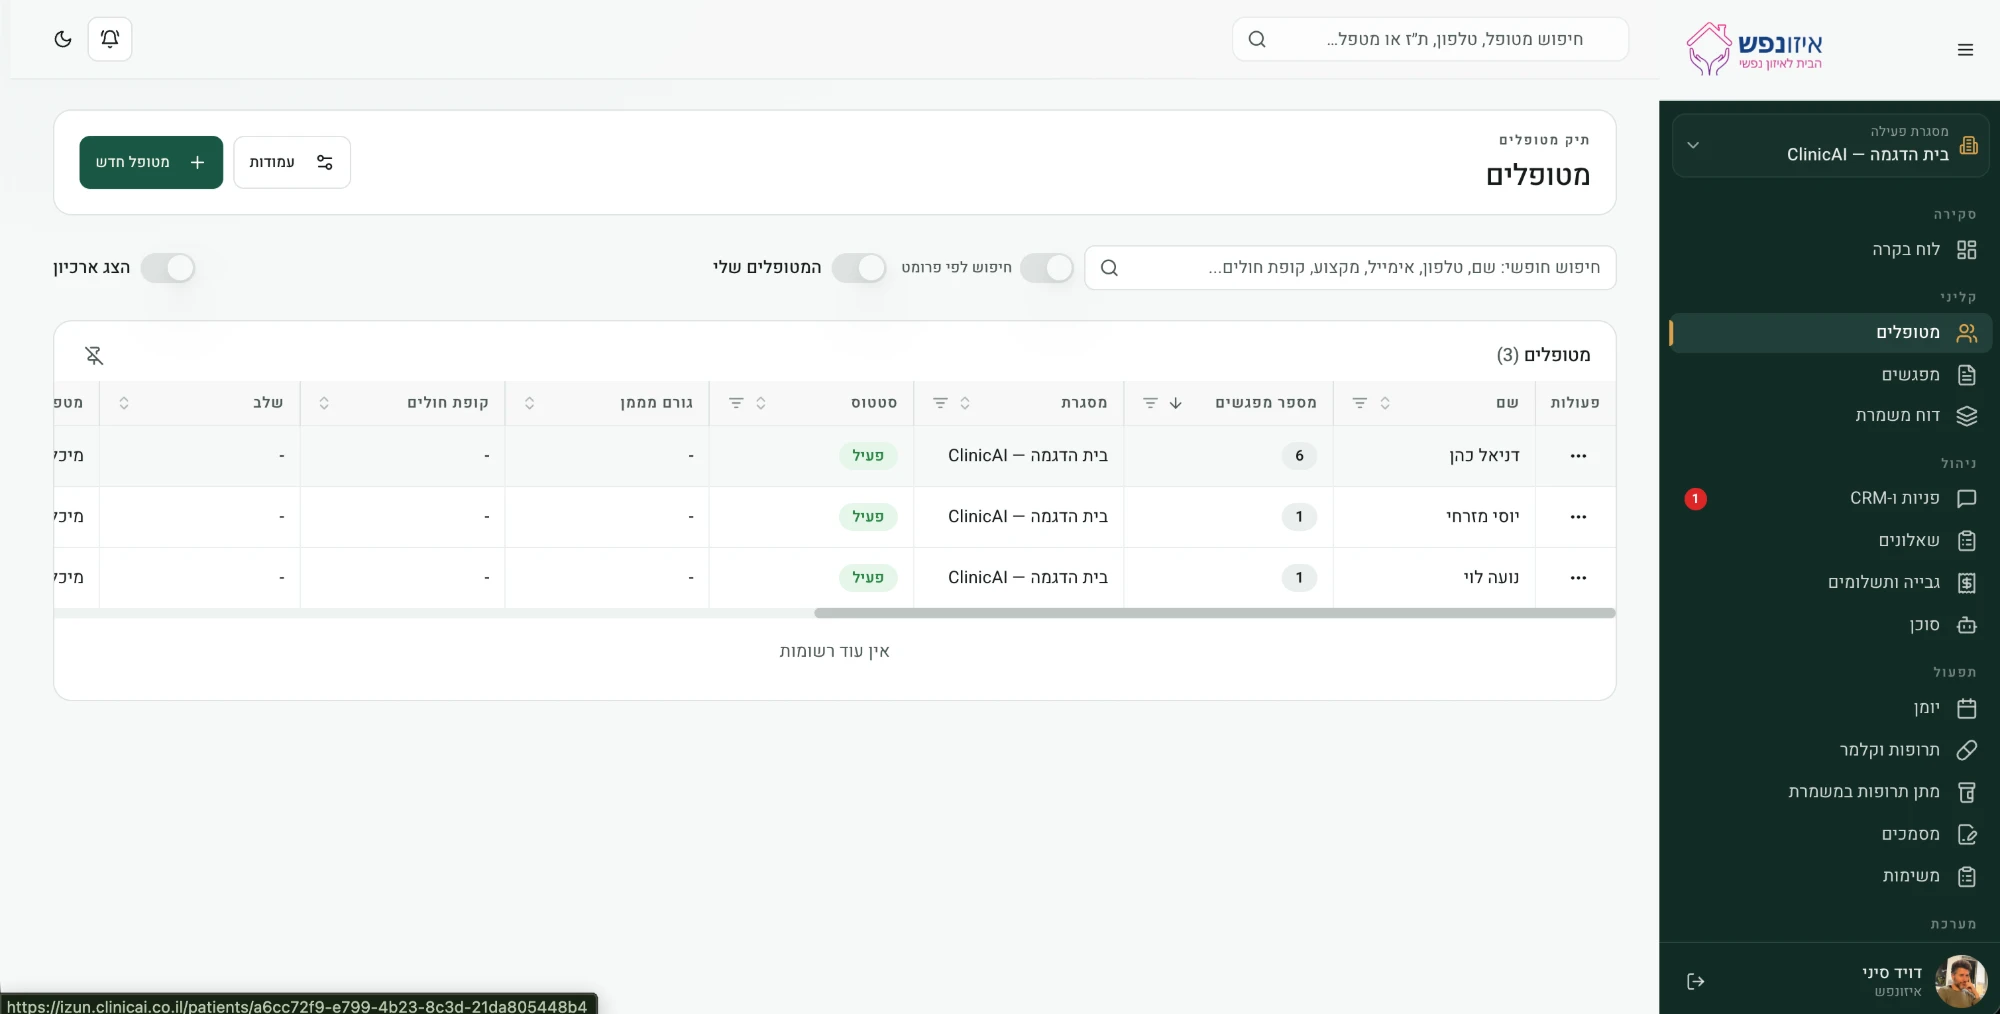Open משימות in the sidebar
The height and width of the screenshot is (1014, 2000).
tap(1830, 876)
